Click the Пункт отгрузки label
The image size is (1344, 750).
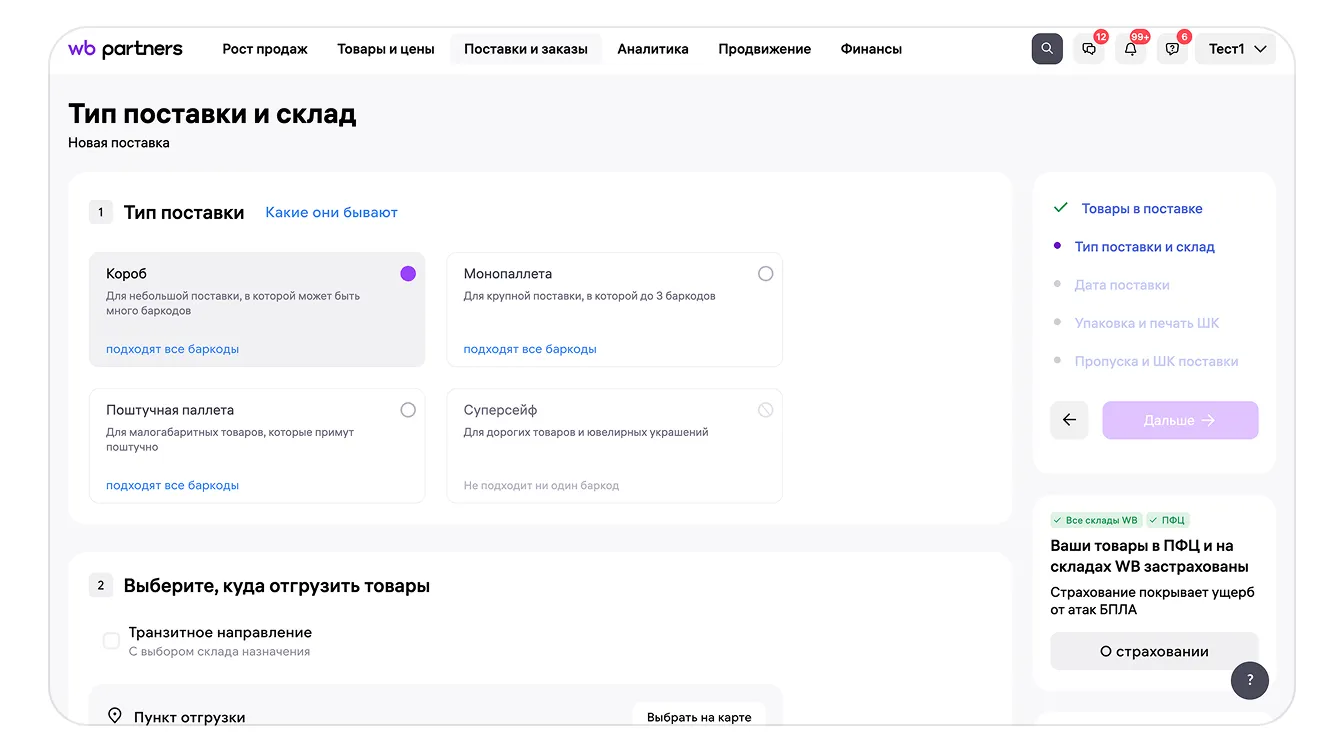coord(190,717)
